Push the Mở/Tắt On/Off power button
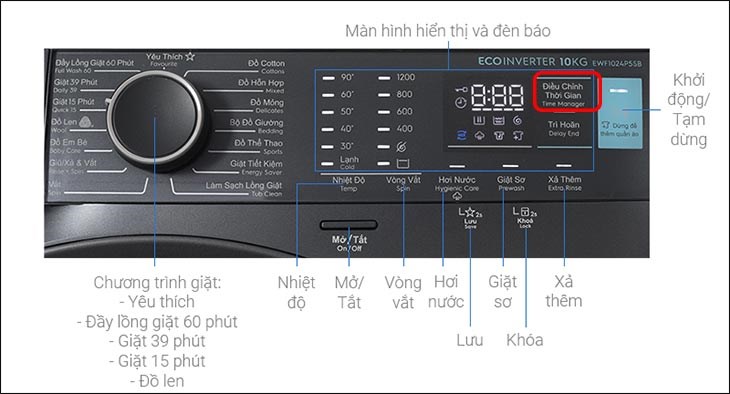Viewport: 730px width, 394px height. click(349, 226)
